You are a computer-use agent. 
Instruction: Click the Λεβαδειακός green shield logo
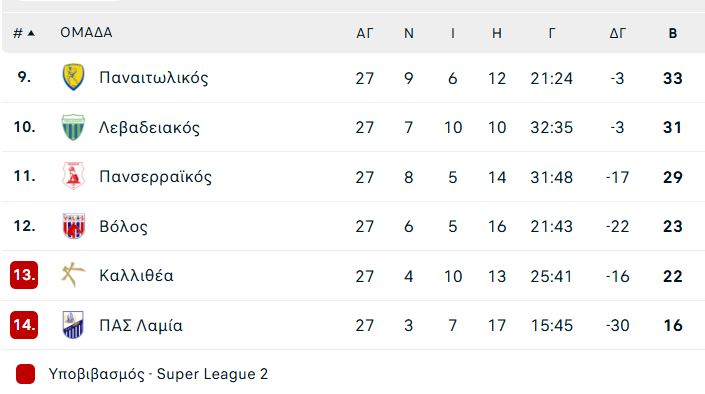(73, 127)
